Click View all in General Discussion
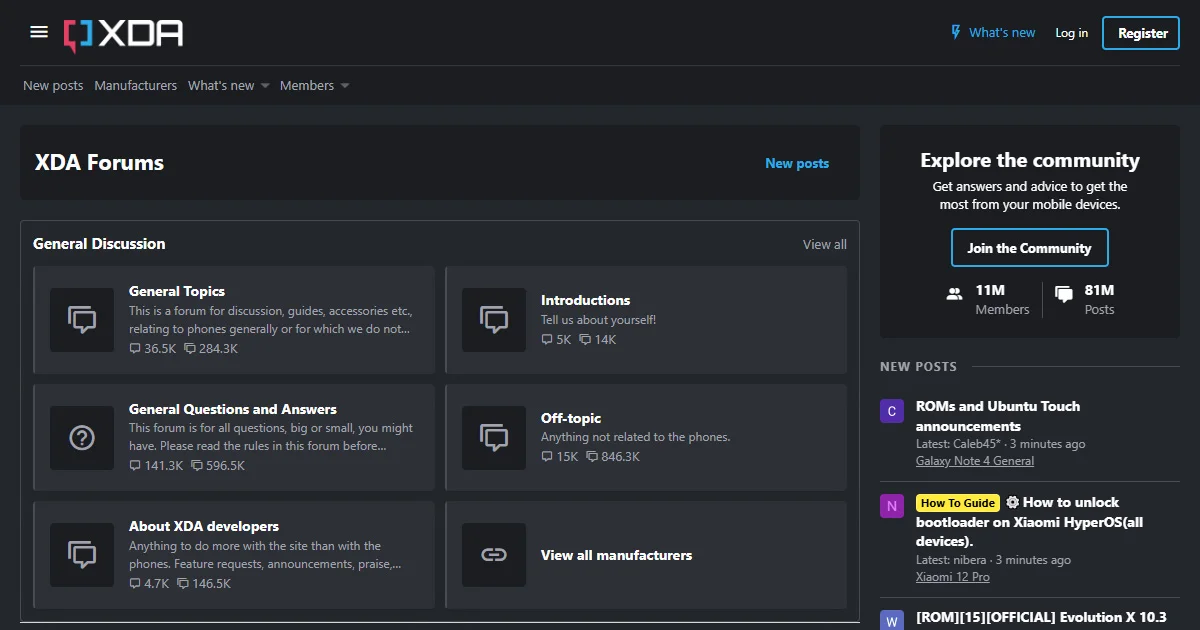The height and width of the screenshot is (630, 1200). pyautogui.click(x=825, y=244)
